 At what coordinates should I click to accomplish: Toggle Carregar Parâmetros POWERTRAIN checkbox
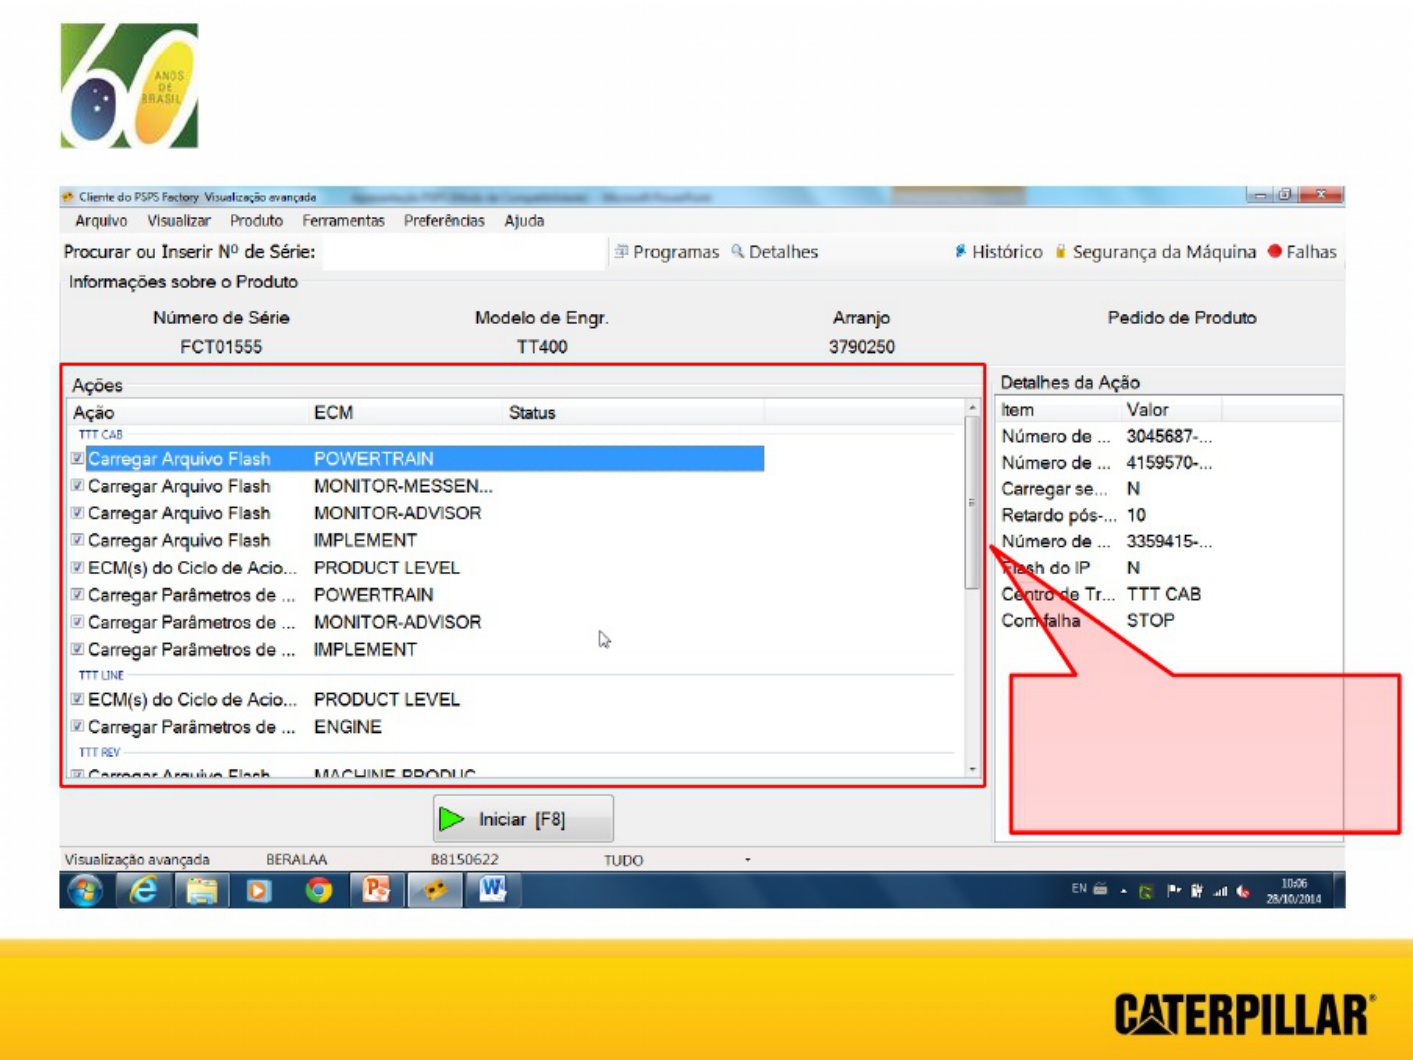point(77,595)
